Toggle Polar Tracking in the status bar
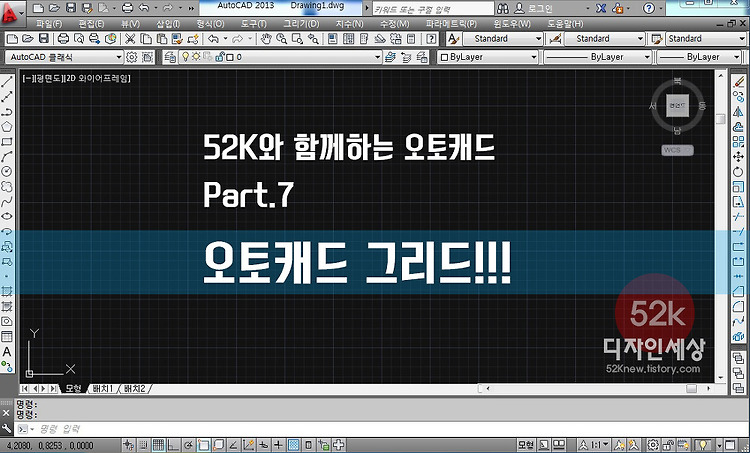Viewport: 750px width, 453px height. coord(188,445)
